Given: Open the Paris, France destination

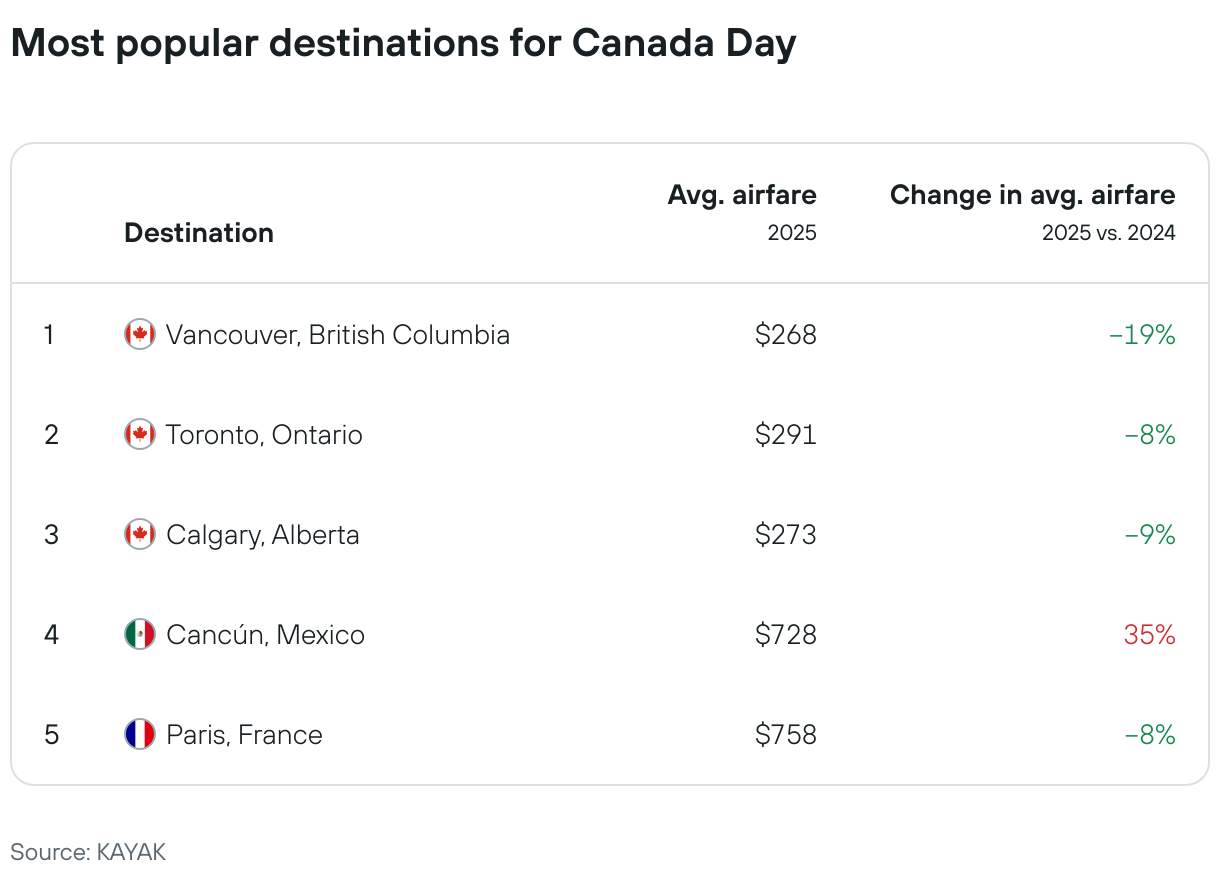Looking at the screenshot, I should 244,735.
